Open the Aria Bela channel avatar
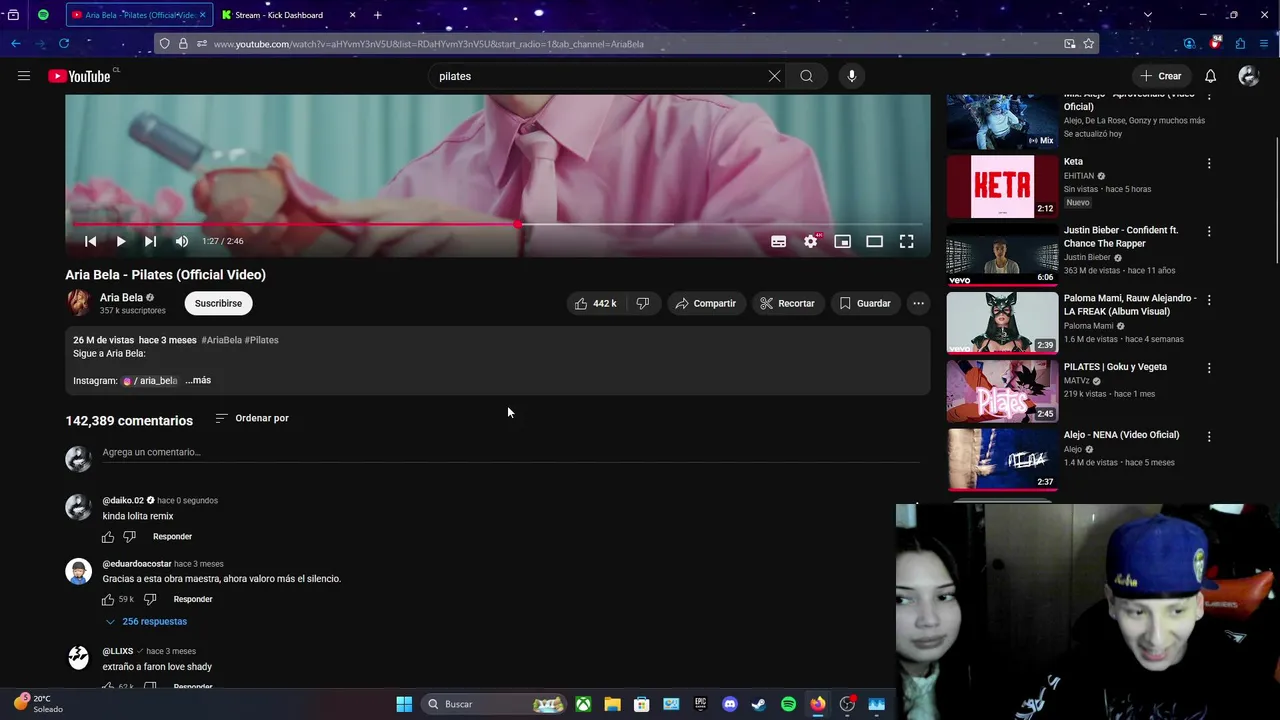This screenshot has width=1280, height=720. 78,303
